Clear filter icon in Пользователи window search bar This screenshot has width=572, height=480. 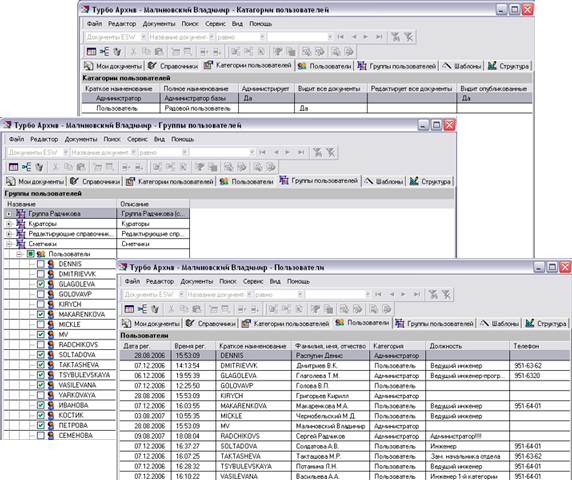[x=447, y=294]
